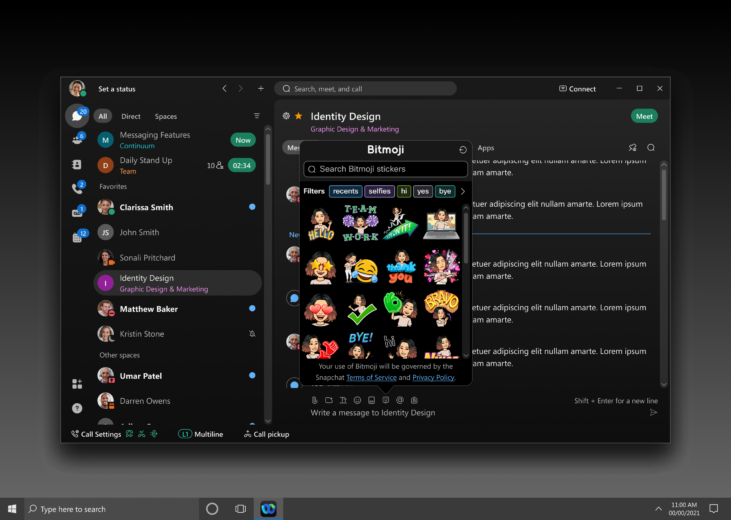Switch to the Spaces tab
731x520 pixels.
165,116
